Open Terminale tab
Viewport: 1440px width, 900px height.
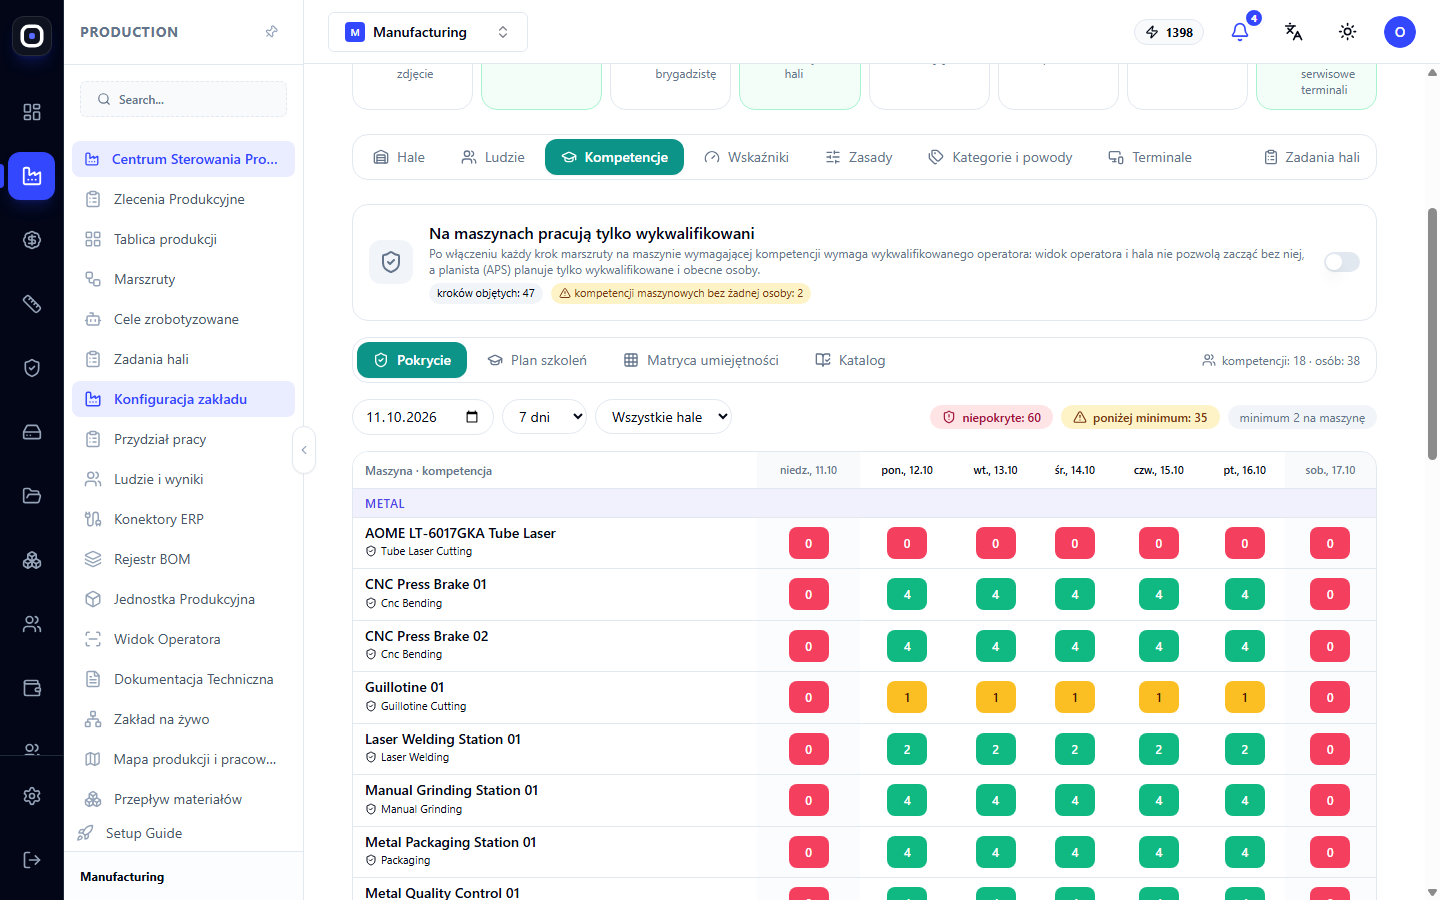[x=1150, y=157]
